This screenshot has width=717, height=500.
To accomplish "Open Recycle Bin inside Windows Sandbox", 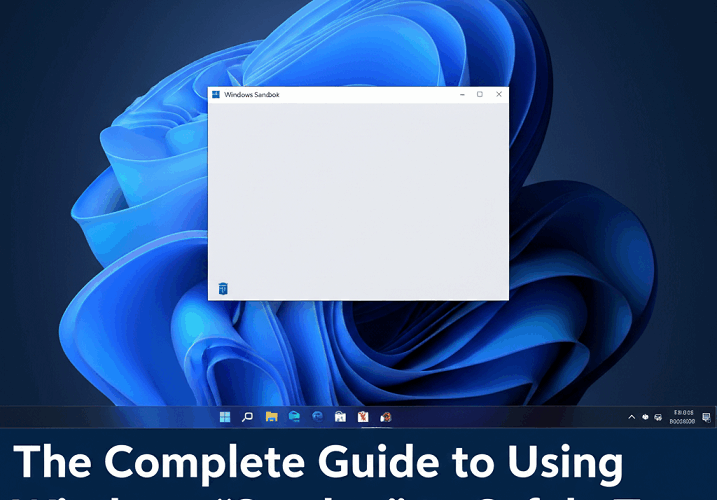I will point(223,289).
